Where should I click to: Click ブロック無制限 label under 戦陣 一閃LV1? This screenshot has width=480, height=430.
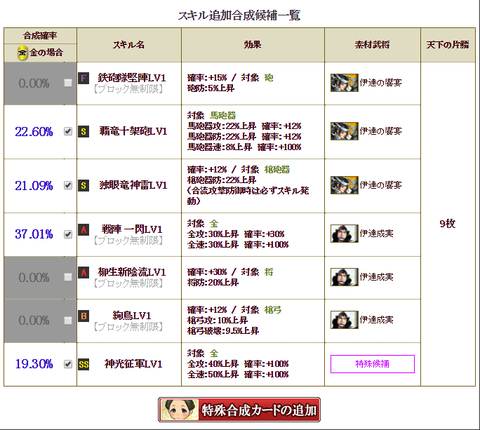click(x=128, y=240)
